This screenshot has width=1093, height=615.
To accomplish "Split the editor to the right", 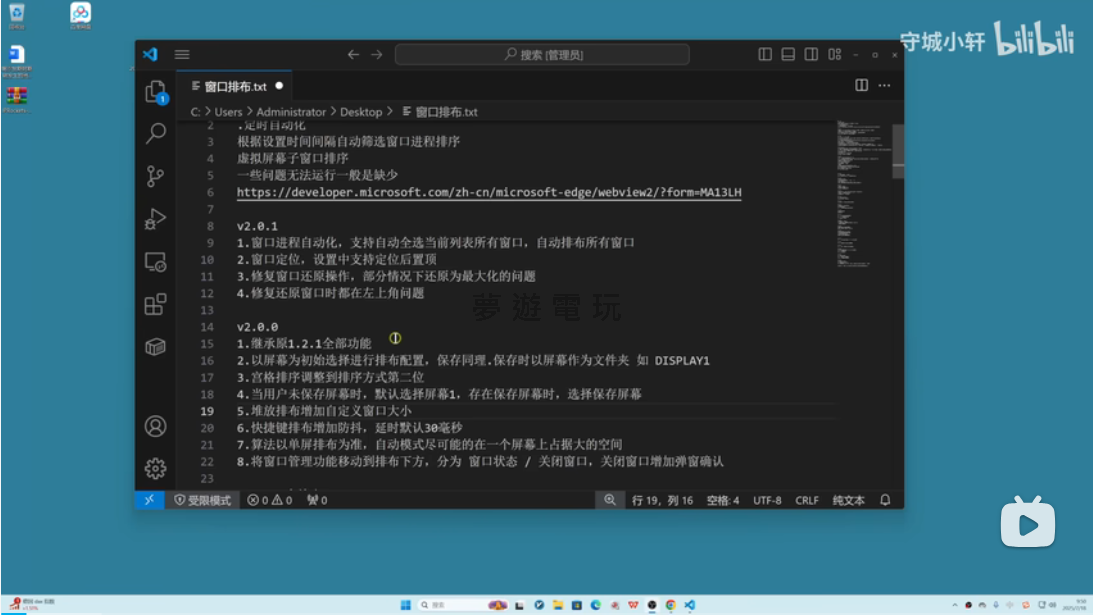I will tap(861, 86).
